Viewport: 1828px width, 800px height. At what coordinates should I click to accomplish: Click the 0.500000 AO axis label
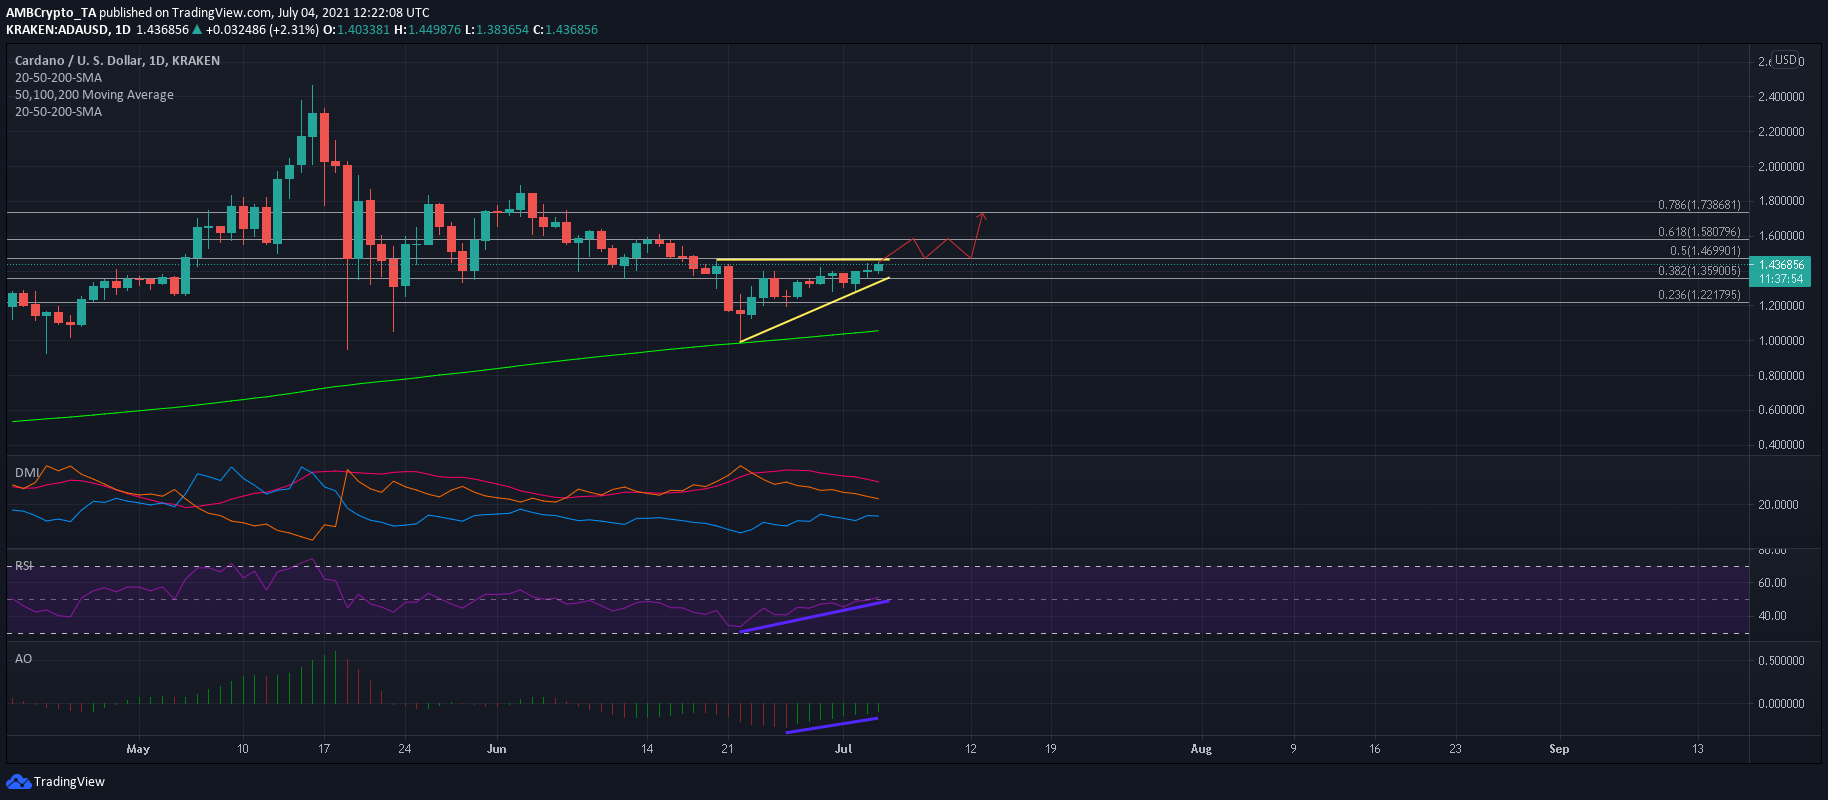pyautogui.click(x=1781, y=661)
